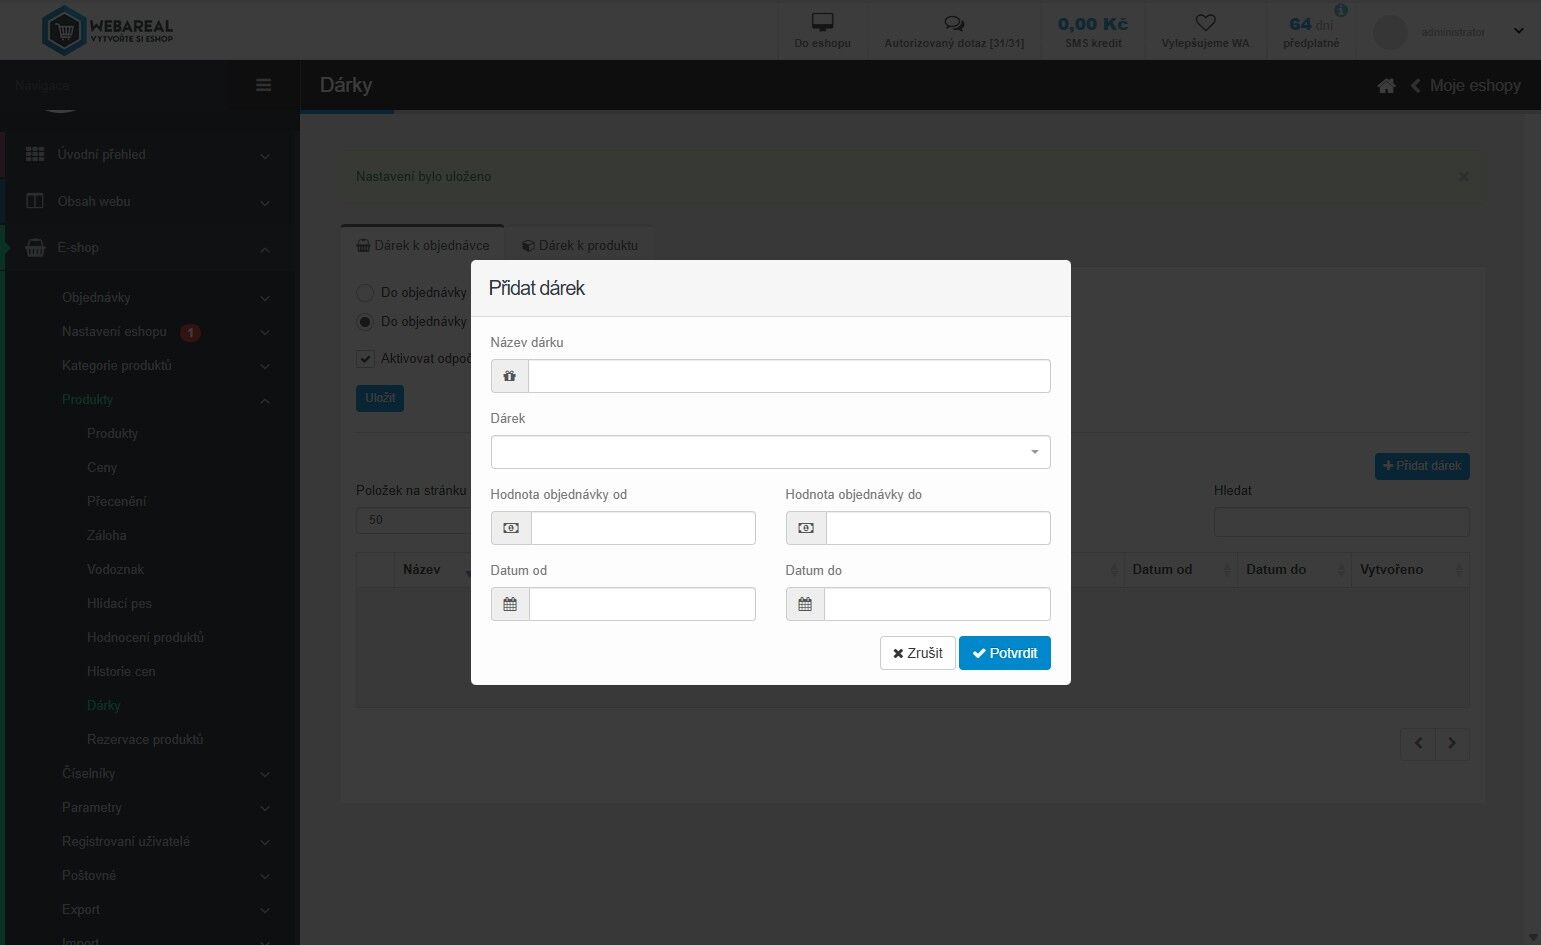Click money icon for Hodnota objednávky do

[806, 528]
